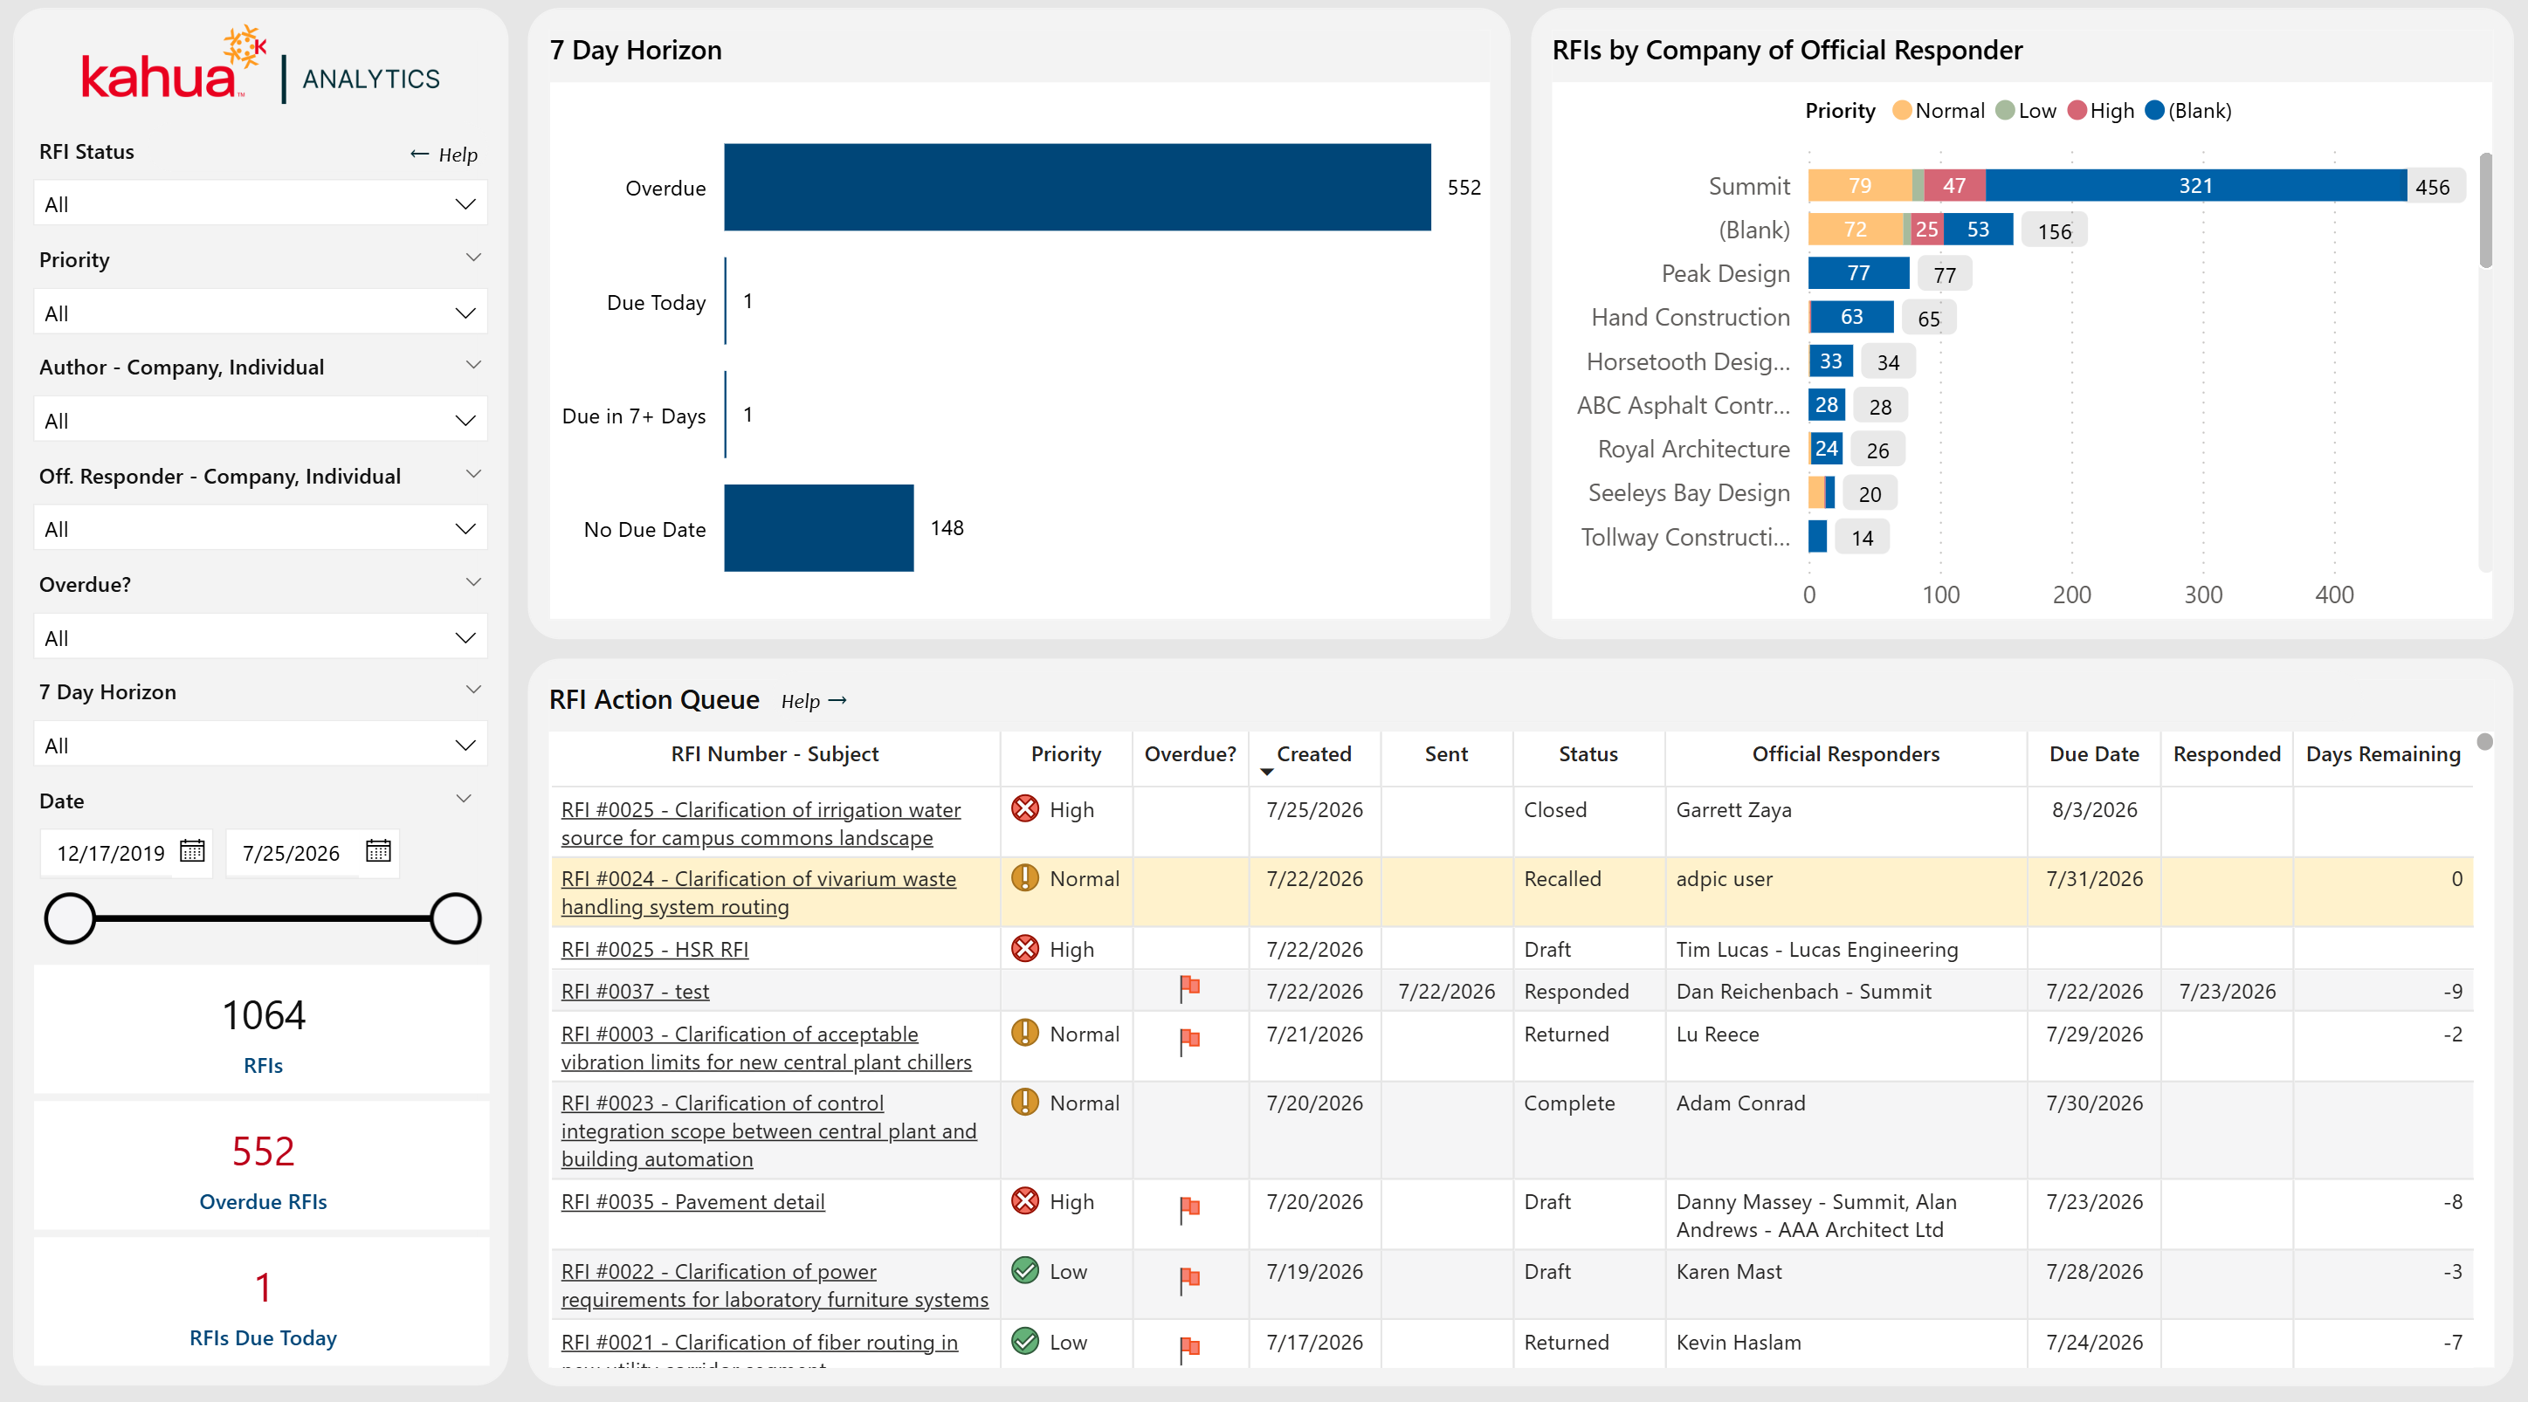Click the left handle of the Date range slider
The width and height of the screenshot is (2528, 1402).
(70, 918)
